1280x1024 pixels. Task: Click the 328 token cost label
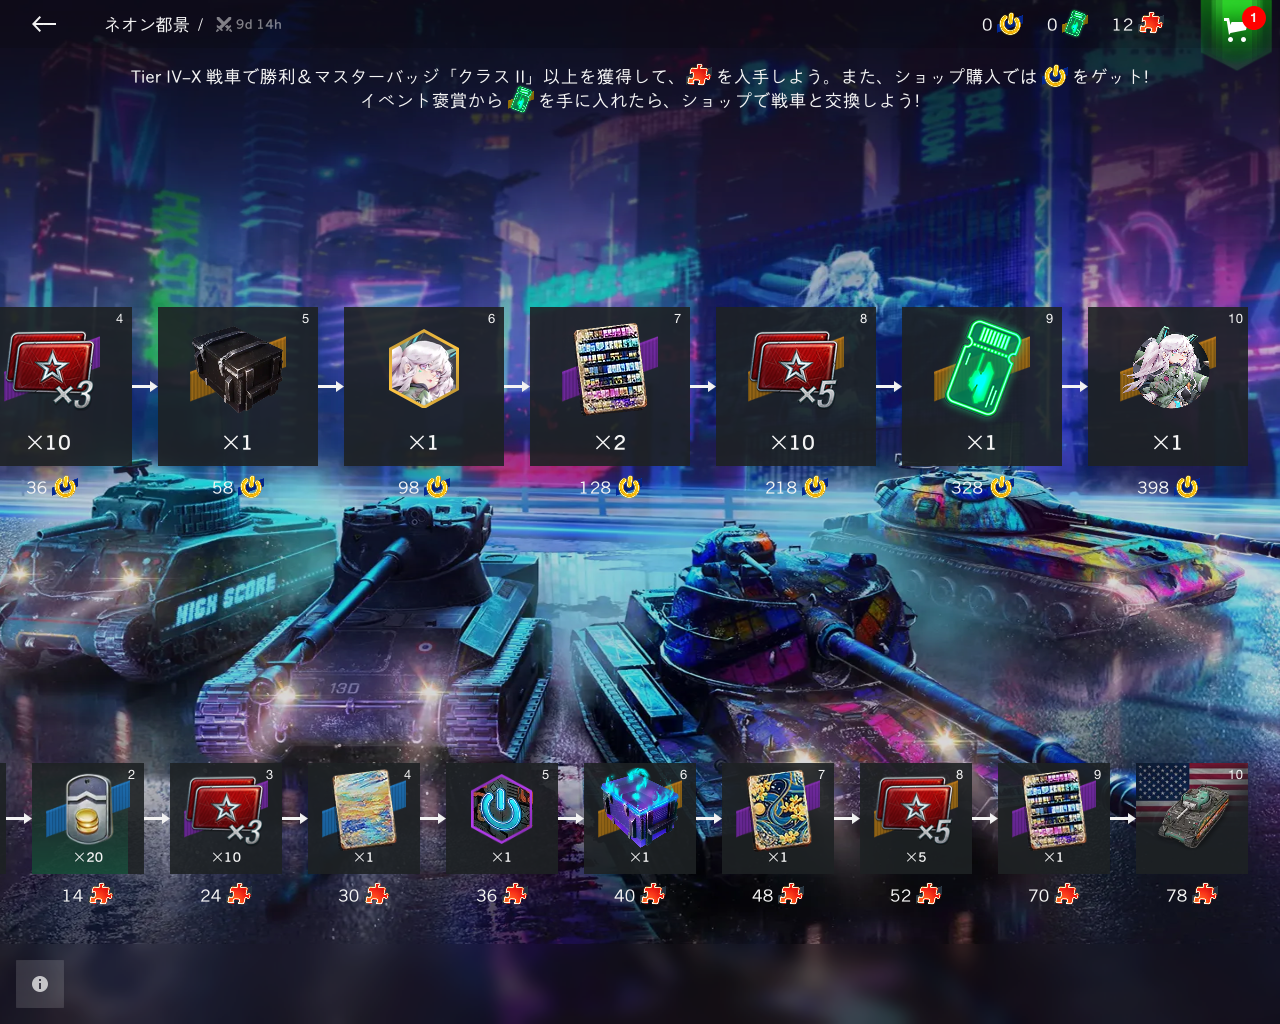click(981, 487)
